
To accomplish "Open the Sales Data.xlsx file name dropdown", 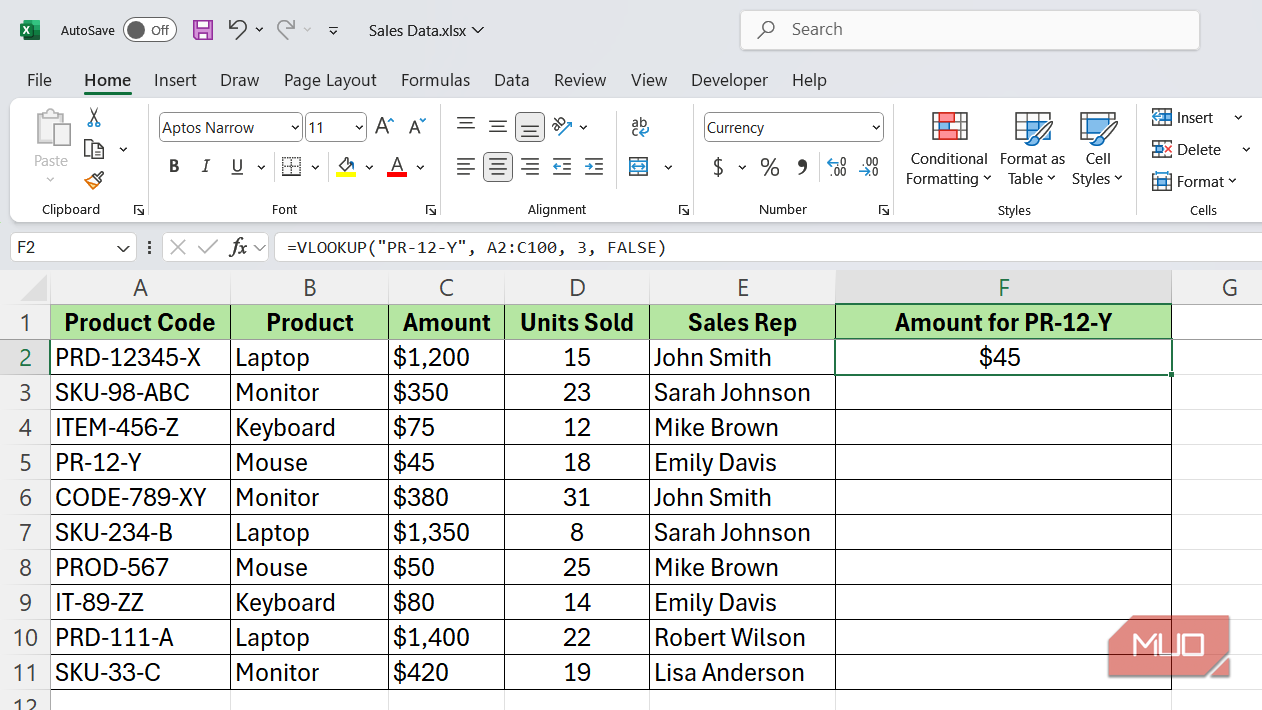I will click(x=426, y=30).
